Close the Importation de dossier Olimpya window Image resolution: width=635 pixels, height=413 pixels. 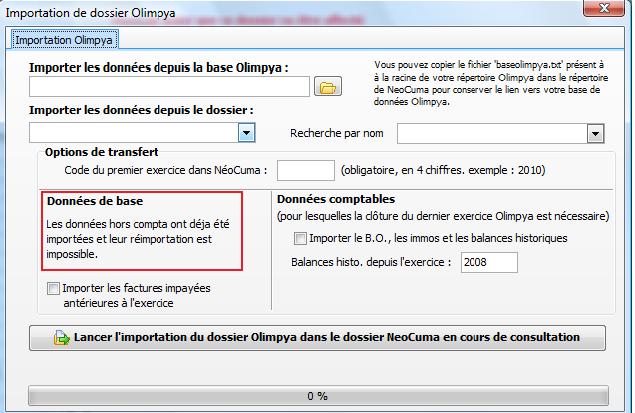click(x=603, y=9)
